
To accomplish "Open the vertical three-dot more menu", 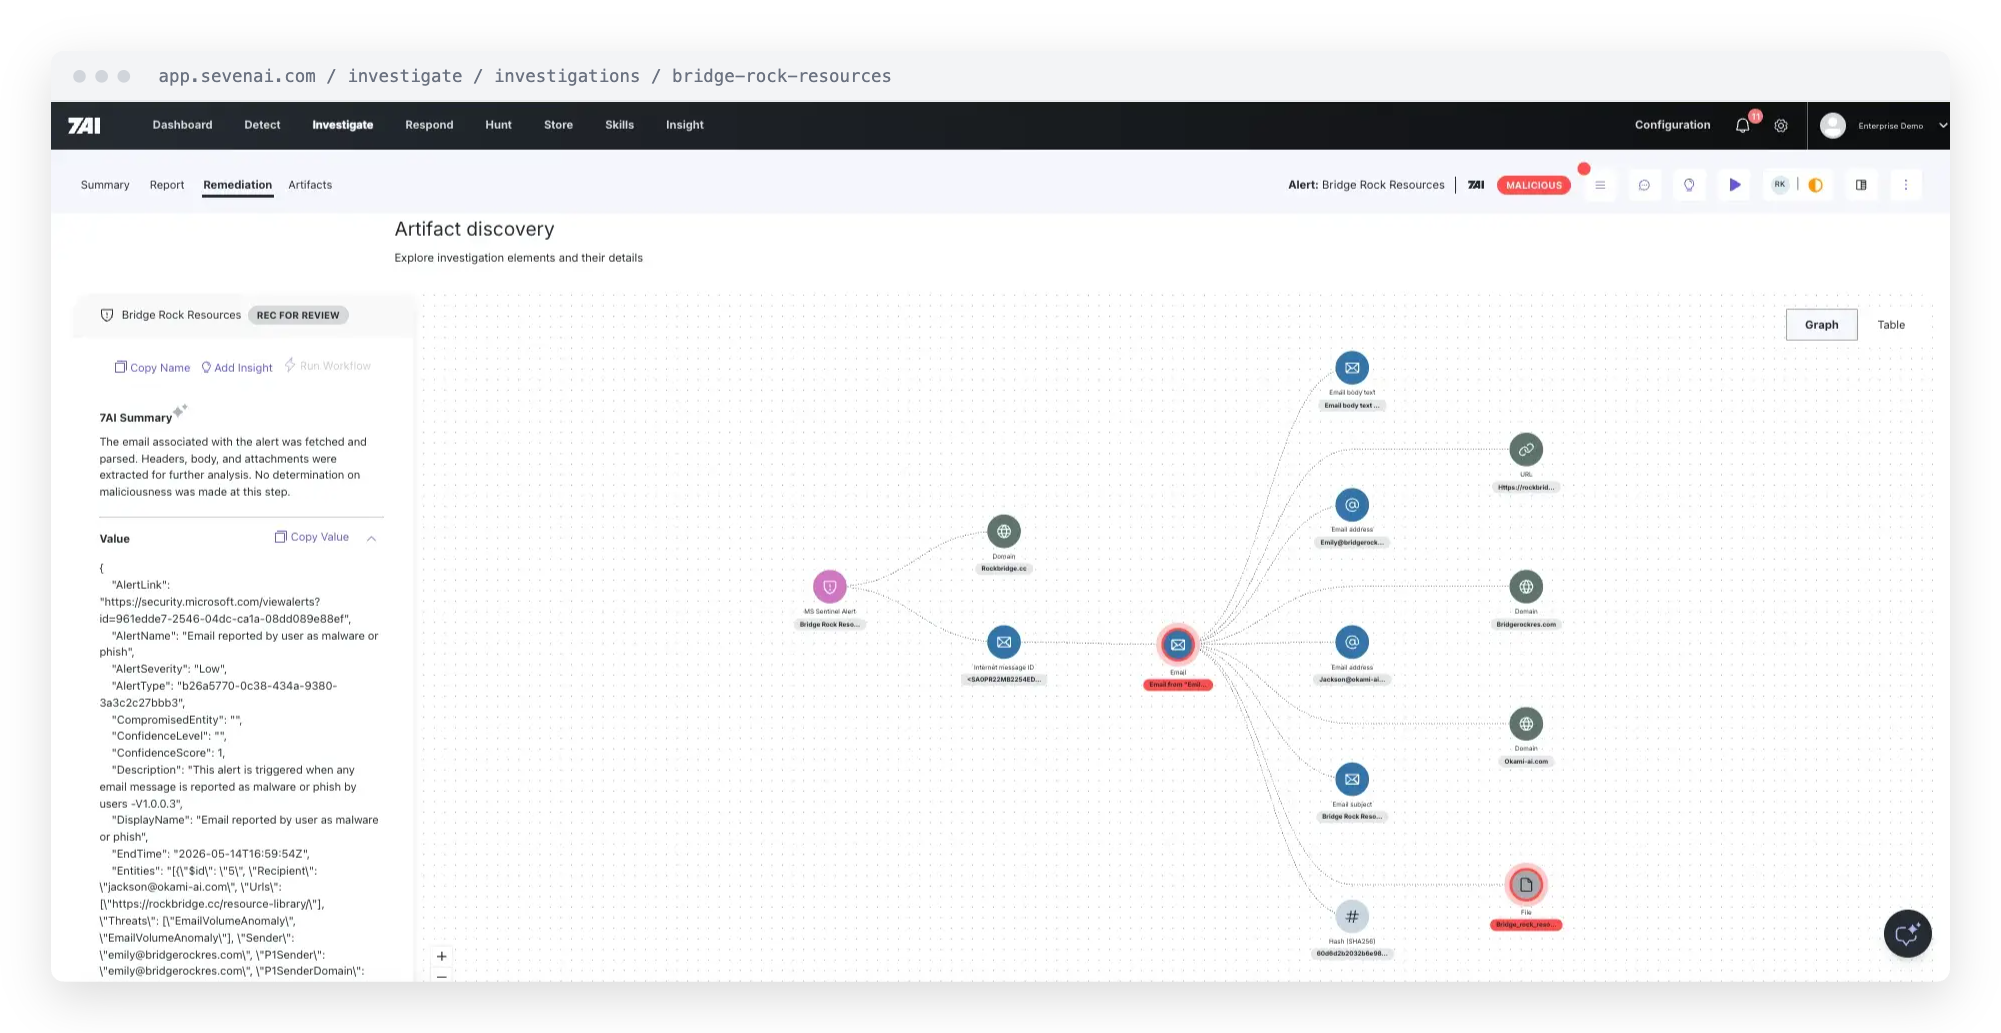I will coord(1906,185).
